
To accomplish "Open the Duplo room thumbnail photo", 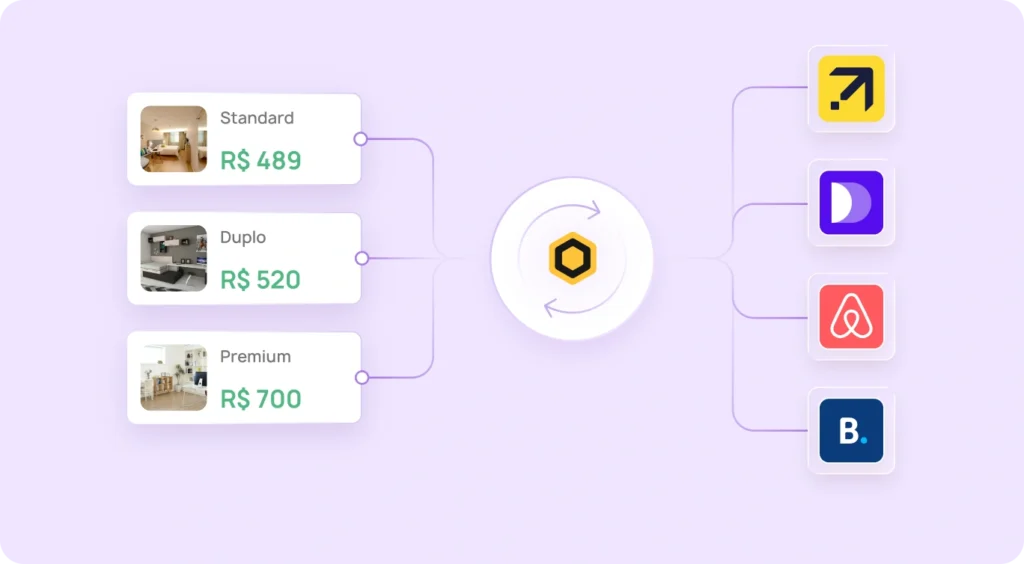I will [174, 258].
